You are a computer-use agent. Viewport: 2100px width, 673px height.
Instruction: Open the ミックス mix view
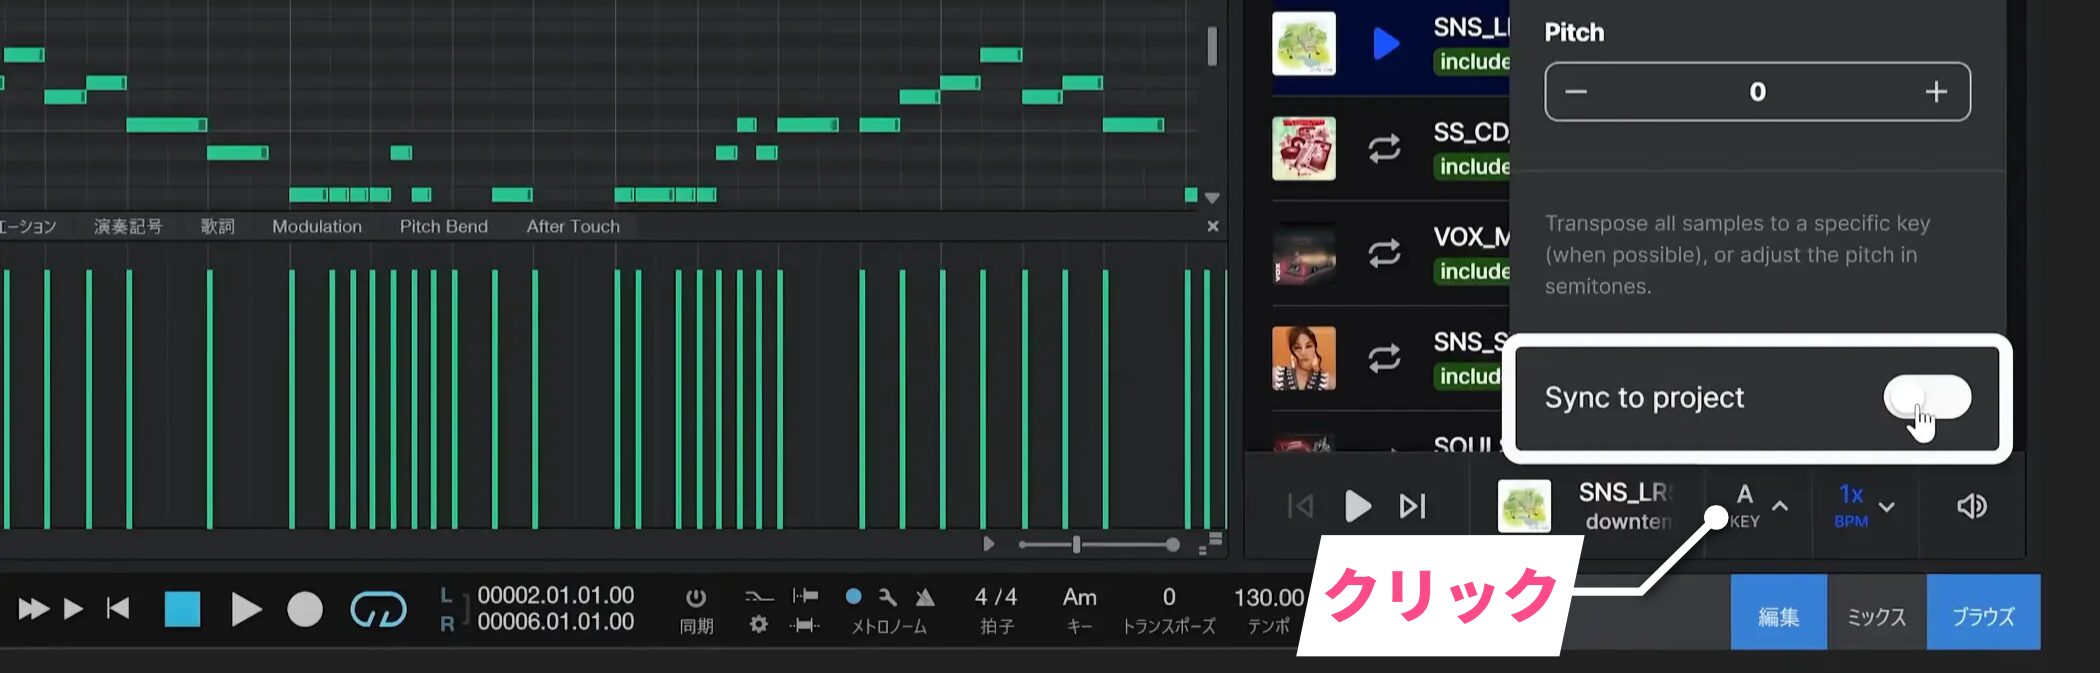pyautogui.click(x=1876, y=615)
